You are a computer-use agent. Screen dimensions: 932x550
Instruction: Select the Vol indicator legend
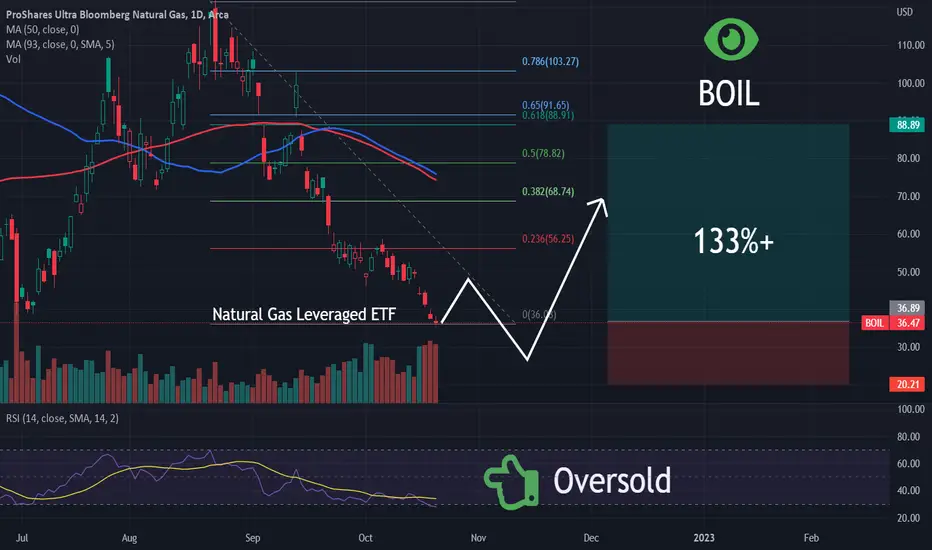(13, 59)
